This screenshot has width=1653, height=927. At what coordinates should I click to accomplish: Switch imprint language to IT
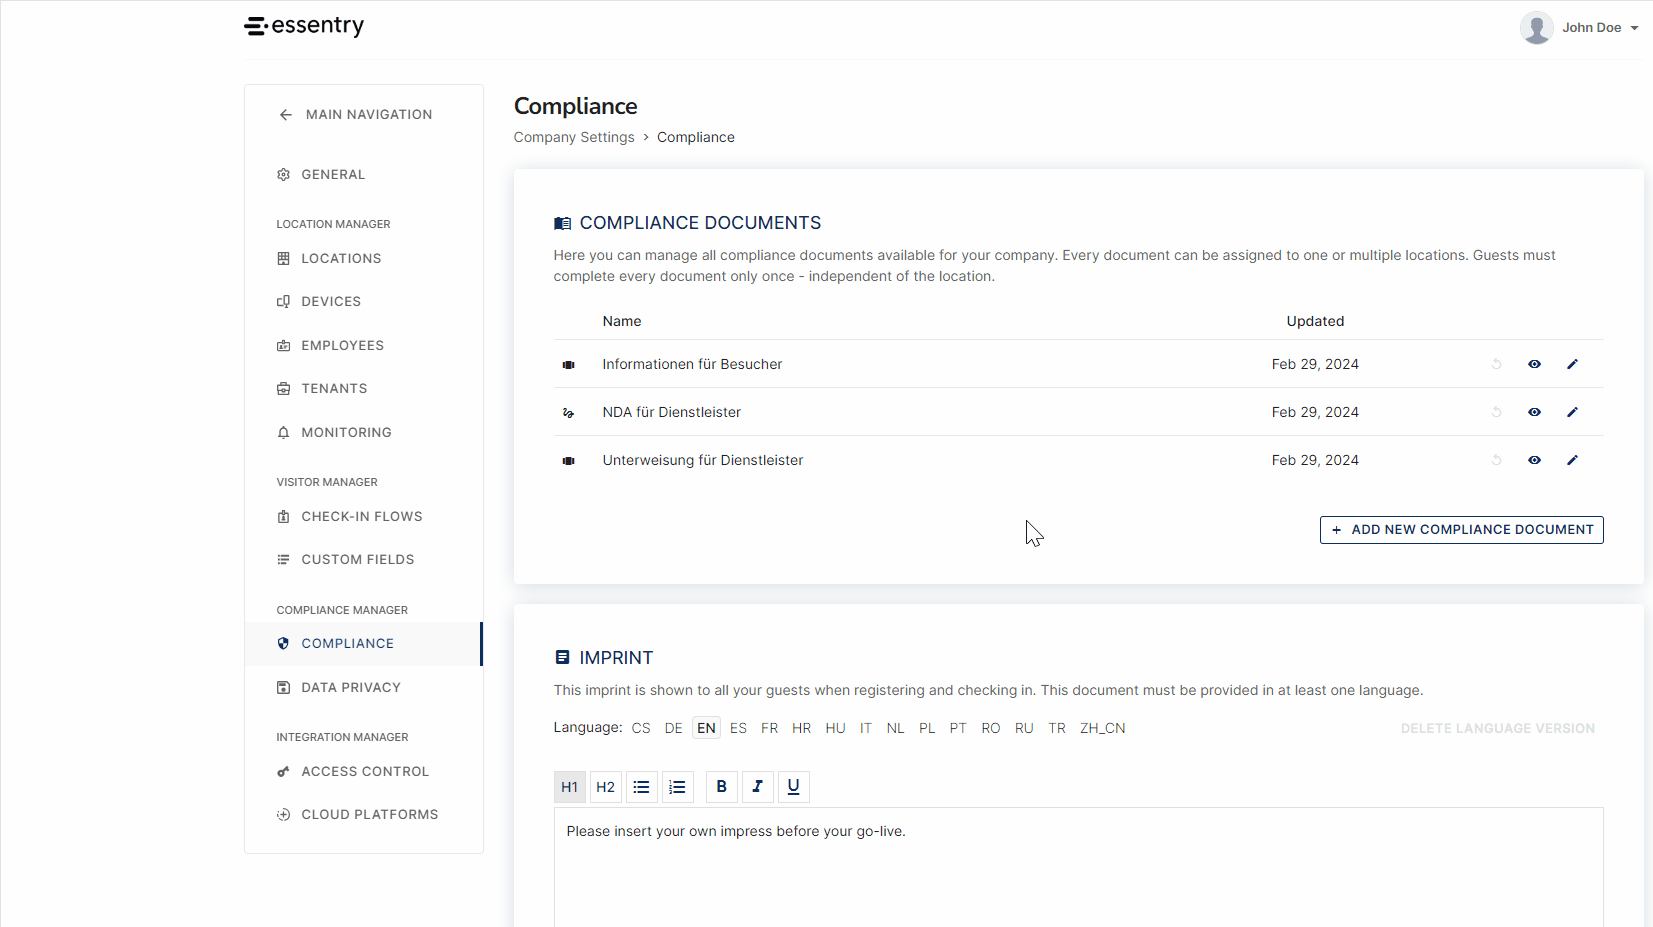866,729
